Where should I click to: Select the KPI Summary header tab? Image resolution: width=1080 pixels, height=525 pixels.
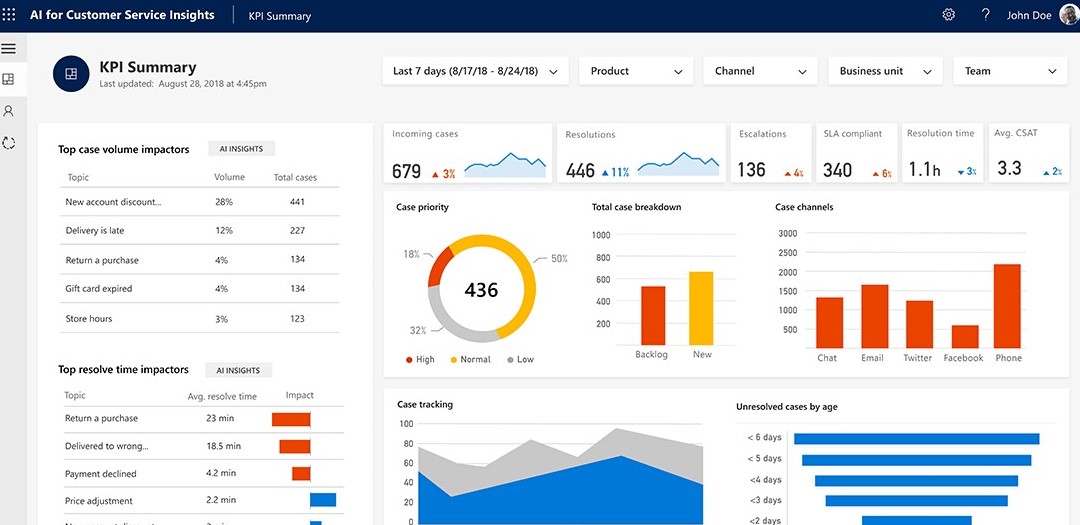click(x=280, y=16)
